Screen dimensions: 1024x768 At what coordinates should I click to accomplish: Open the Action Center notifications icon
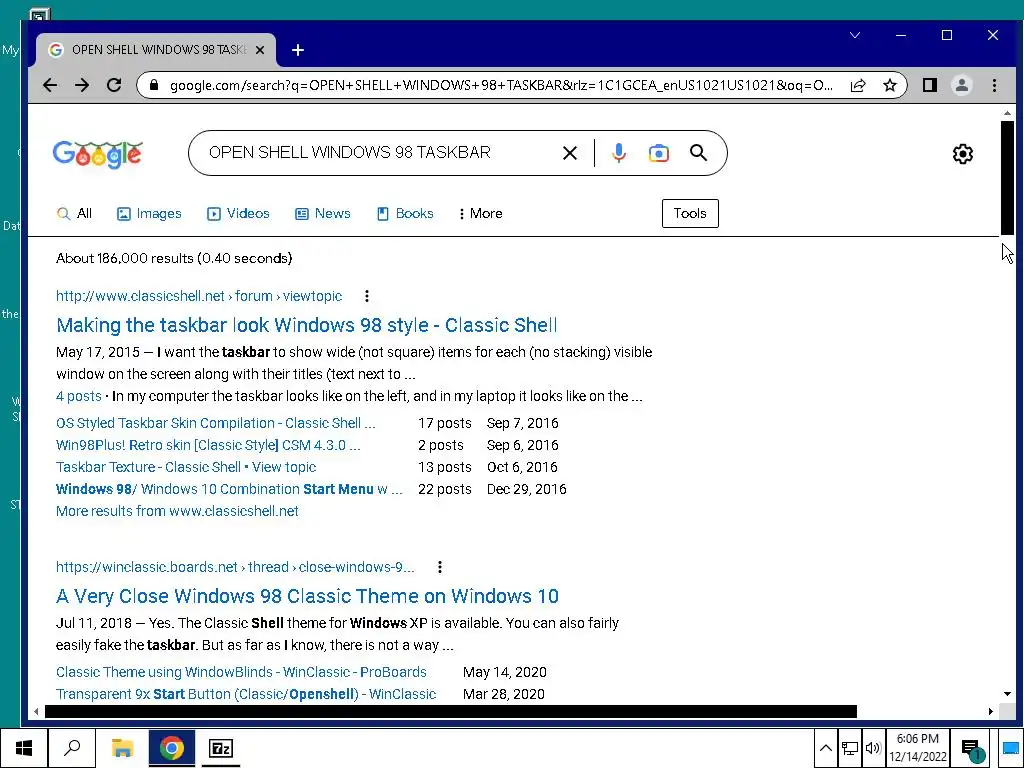pyautogui.click(x=972, y=749)
